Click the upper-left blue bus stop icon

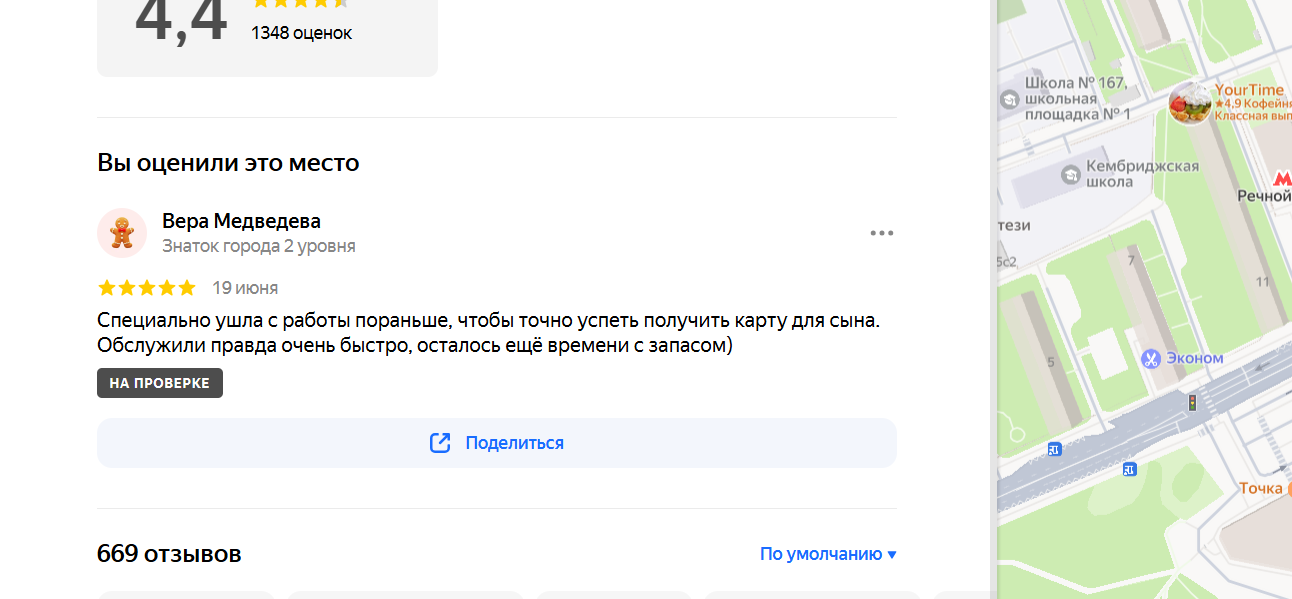tap(1054, 449)
